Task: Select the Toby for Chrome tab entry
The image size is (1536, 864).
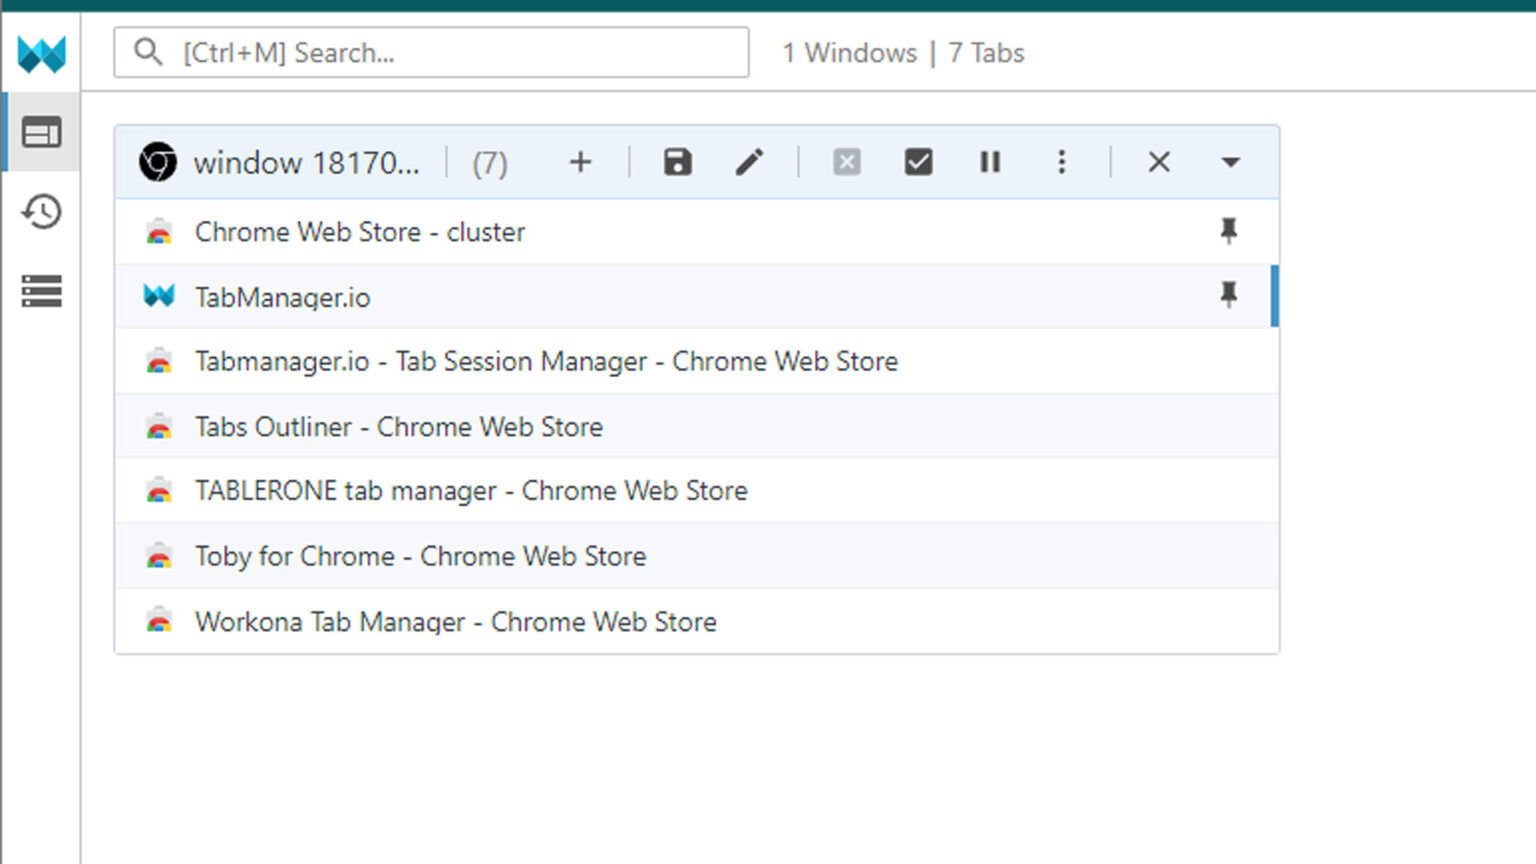Action: click(418, 556)
